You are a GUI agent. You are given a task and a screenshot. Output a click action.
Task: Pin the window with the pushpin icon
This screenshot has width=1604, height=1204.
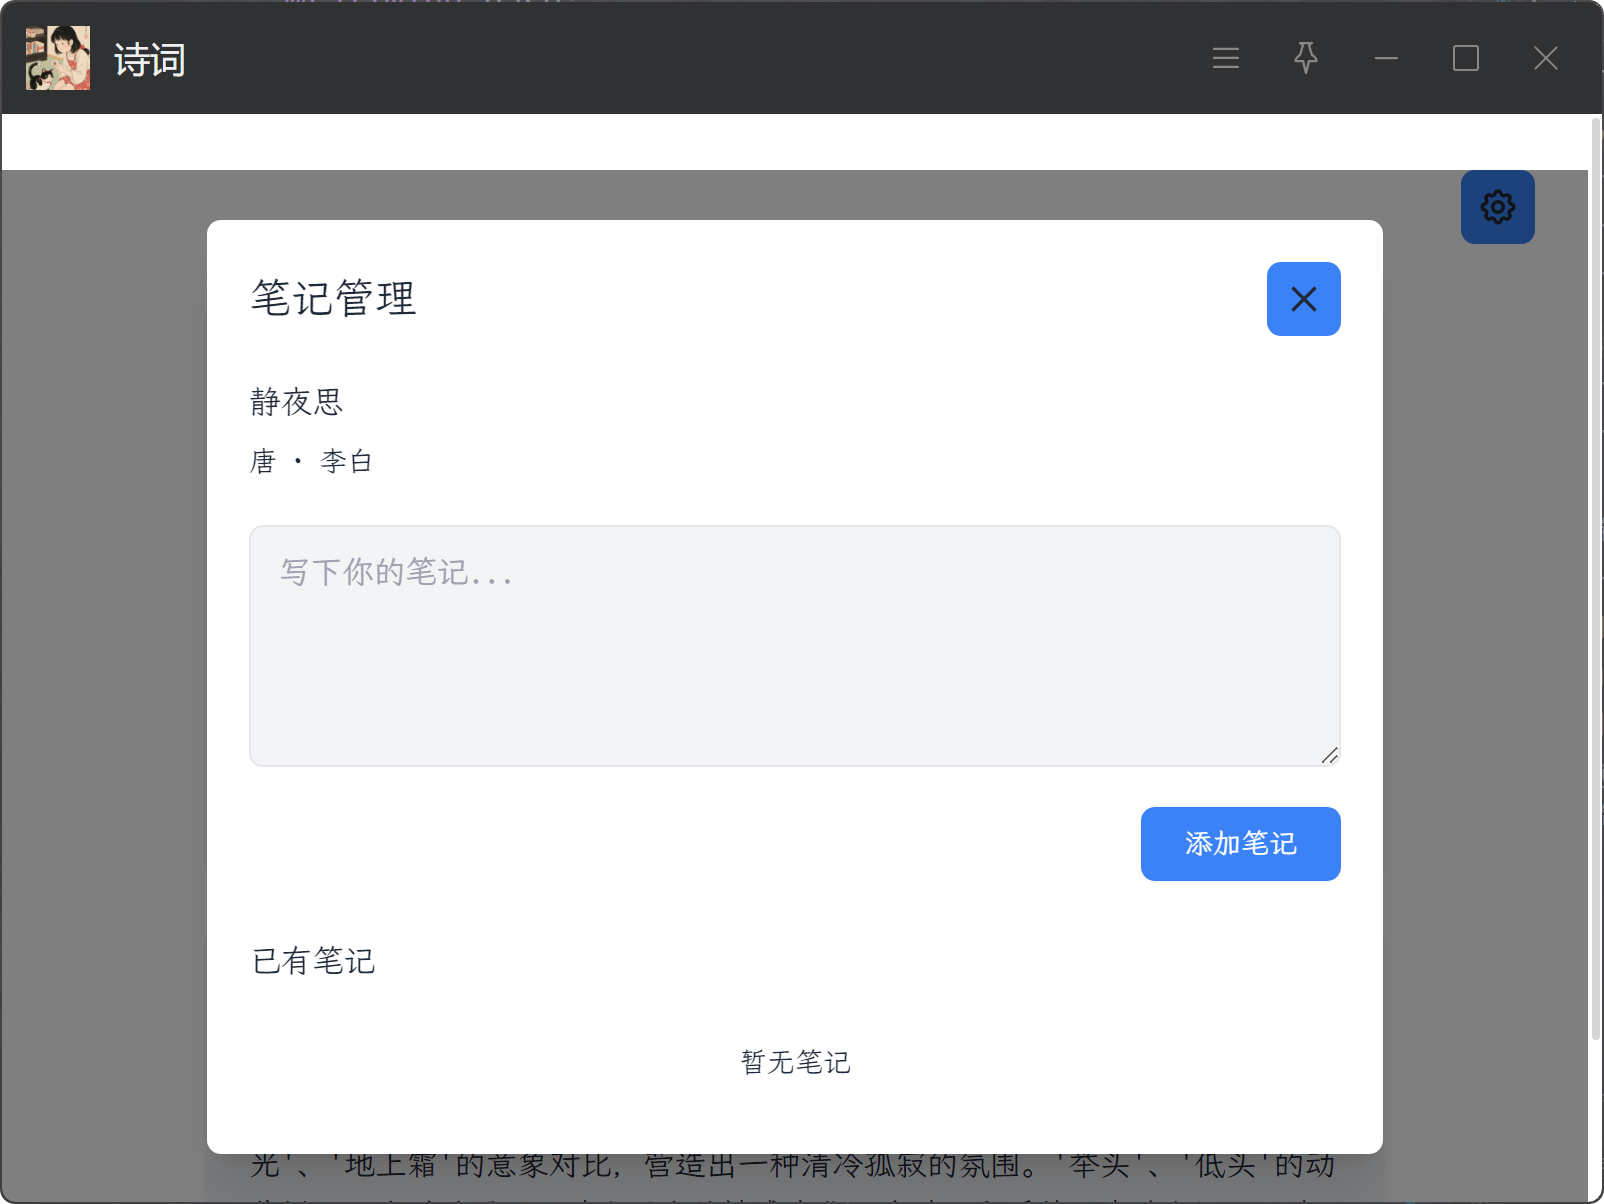point(1306,58)
